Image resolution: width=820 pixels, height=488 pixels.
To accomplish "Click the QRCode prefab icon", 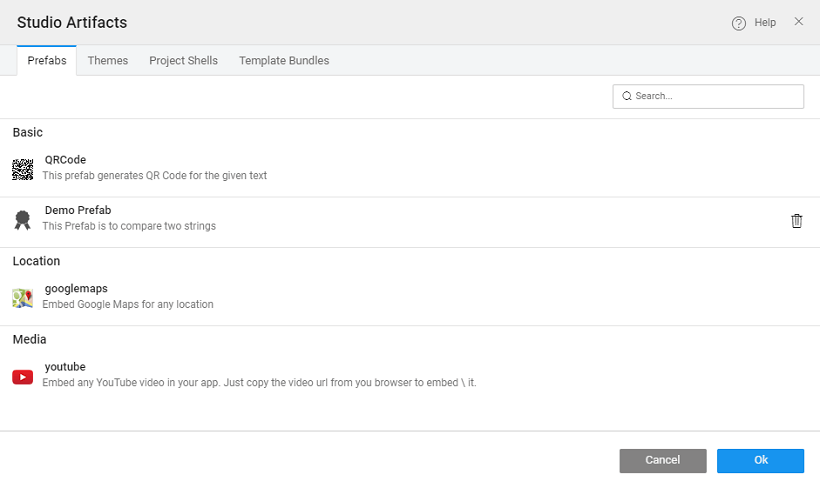I will 22,169.
